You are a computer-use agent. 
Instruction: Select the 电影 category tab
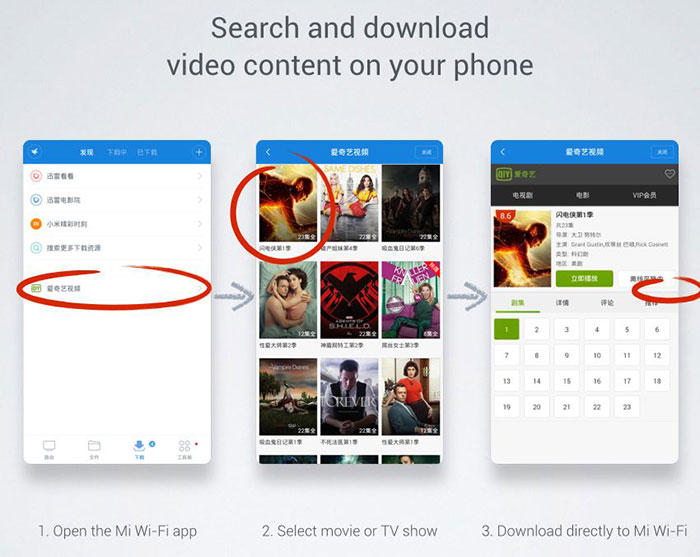point(582,195)
